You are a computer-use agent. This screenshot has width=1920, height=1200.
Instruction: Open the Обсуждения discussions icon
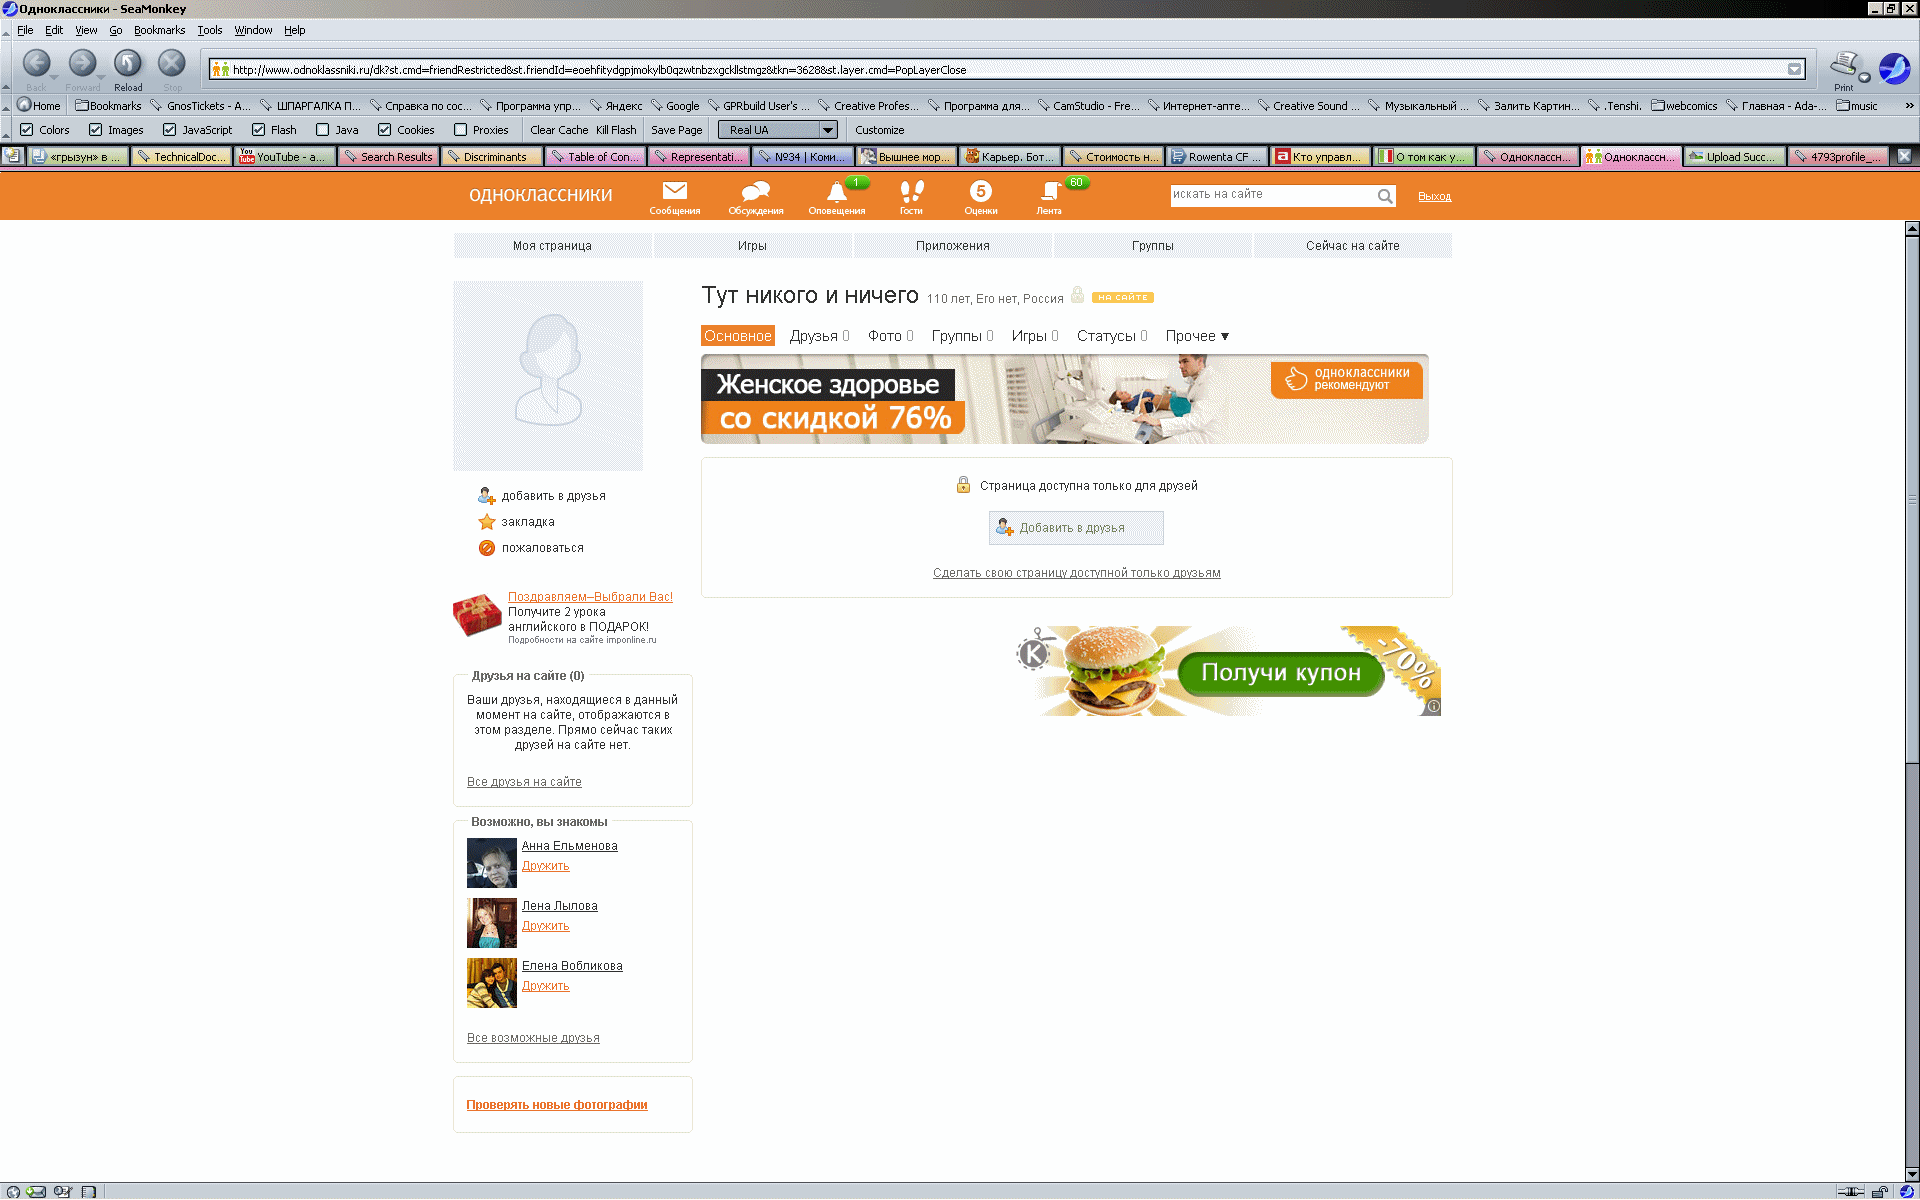pyautogui.click(x=756, y=191)
